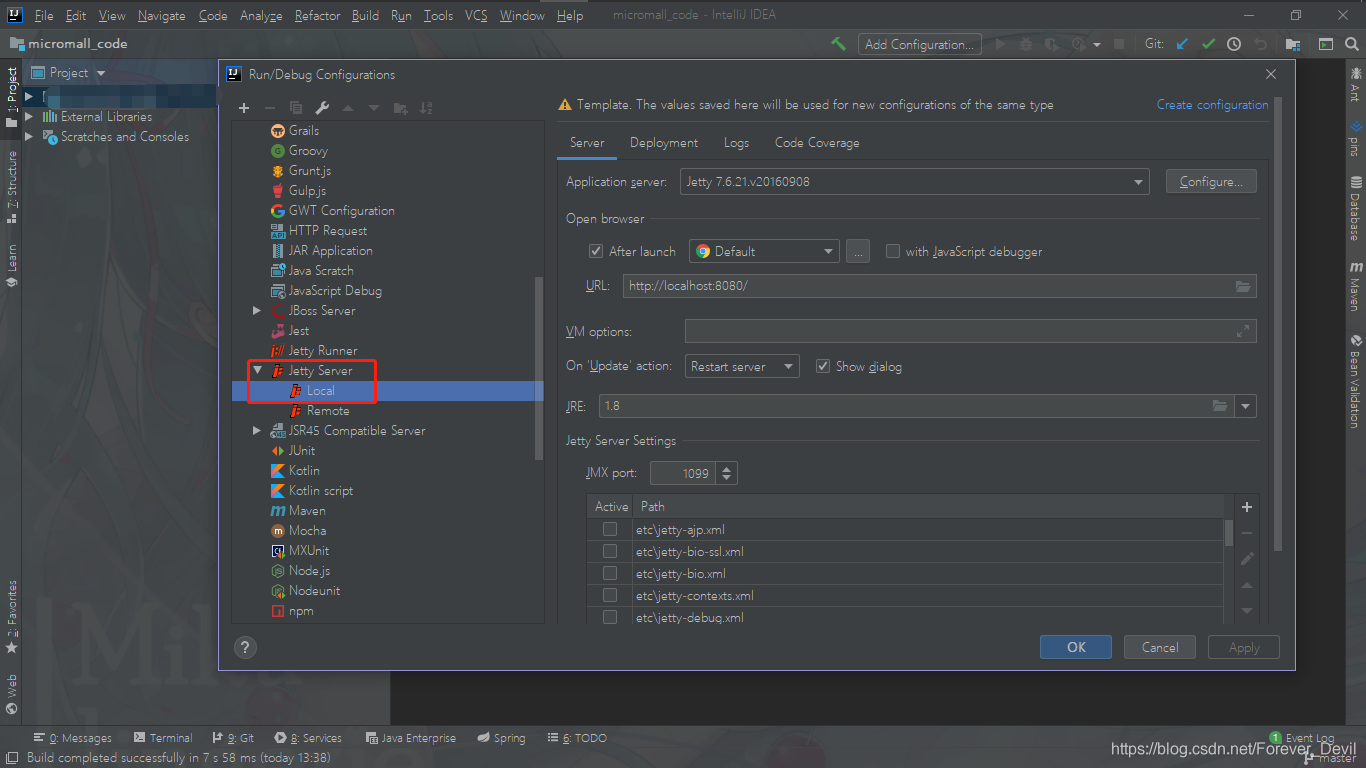
Task: Open the Bean Validation tool window
Action: coord(1356,381)
